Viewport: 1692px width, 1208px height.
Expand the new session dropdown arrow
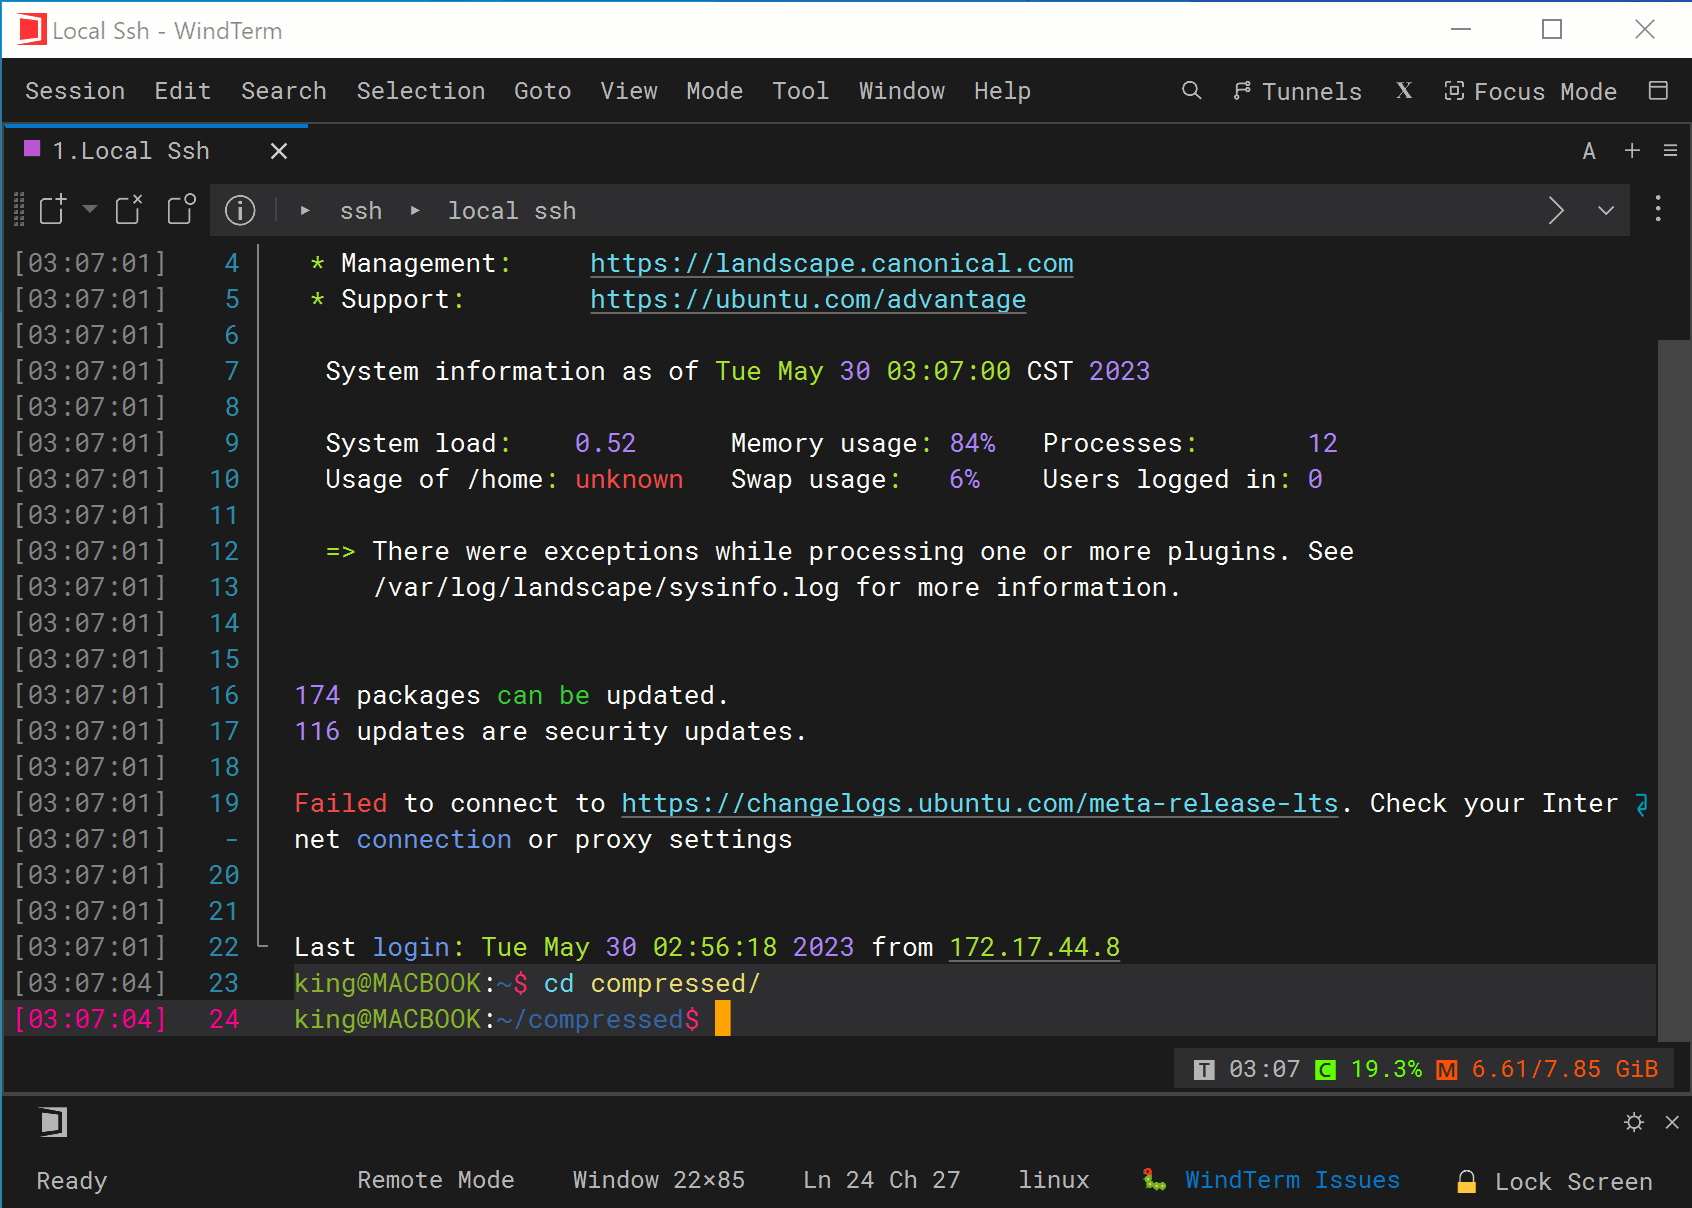point(90,209)
